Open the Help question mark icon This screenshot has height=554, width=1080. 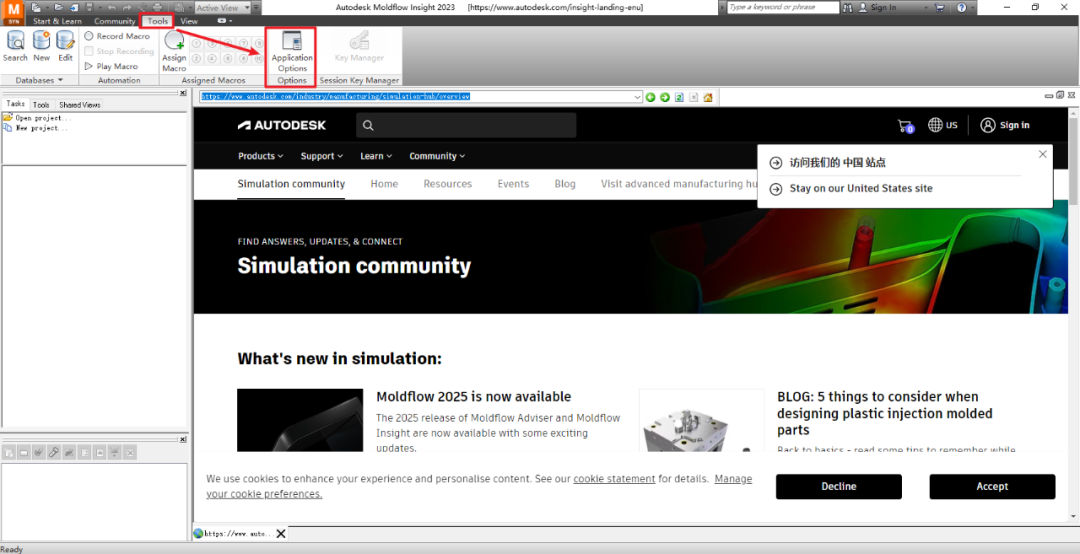click(x=962, y=8)
